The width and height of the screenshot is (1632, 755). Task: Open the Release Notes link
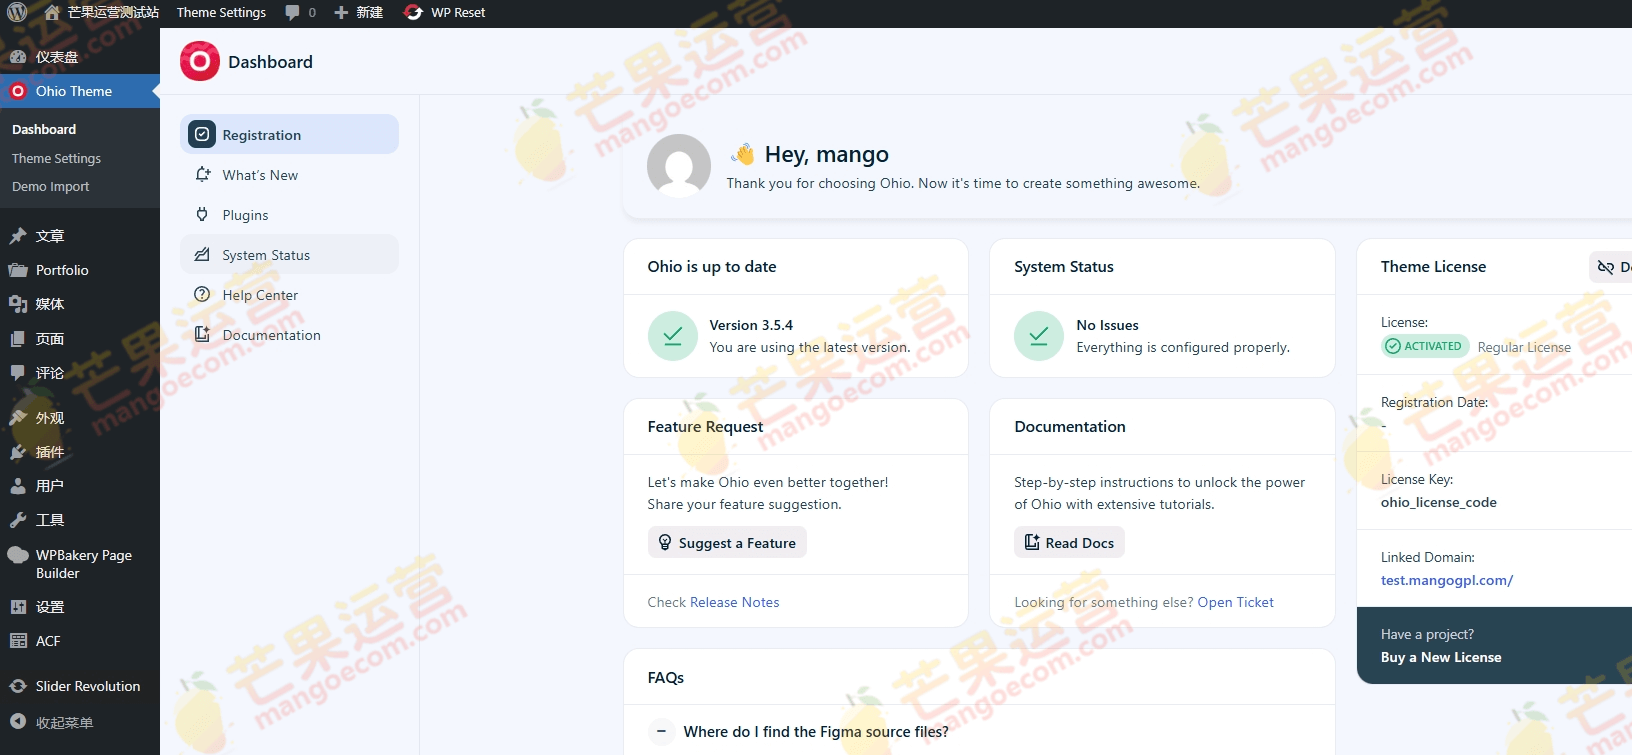coord(734,602)
